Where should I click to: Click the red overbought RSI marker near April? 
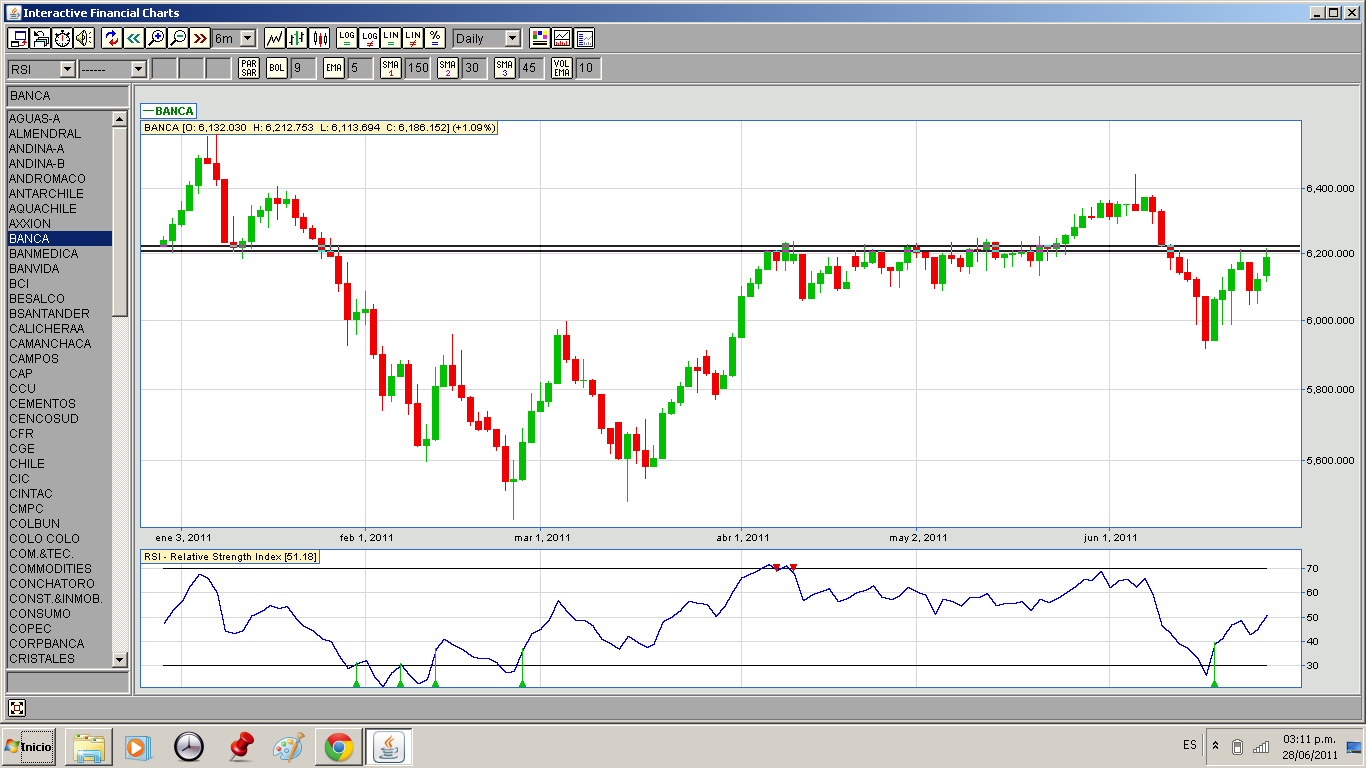coord(776,567)
